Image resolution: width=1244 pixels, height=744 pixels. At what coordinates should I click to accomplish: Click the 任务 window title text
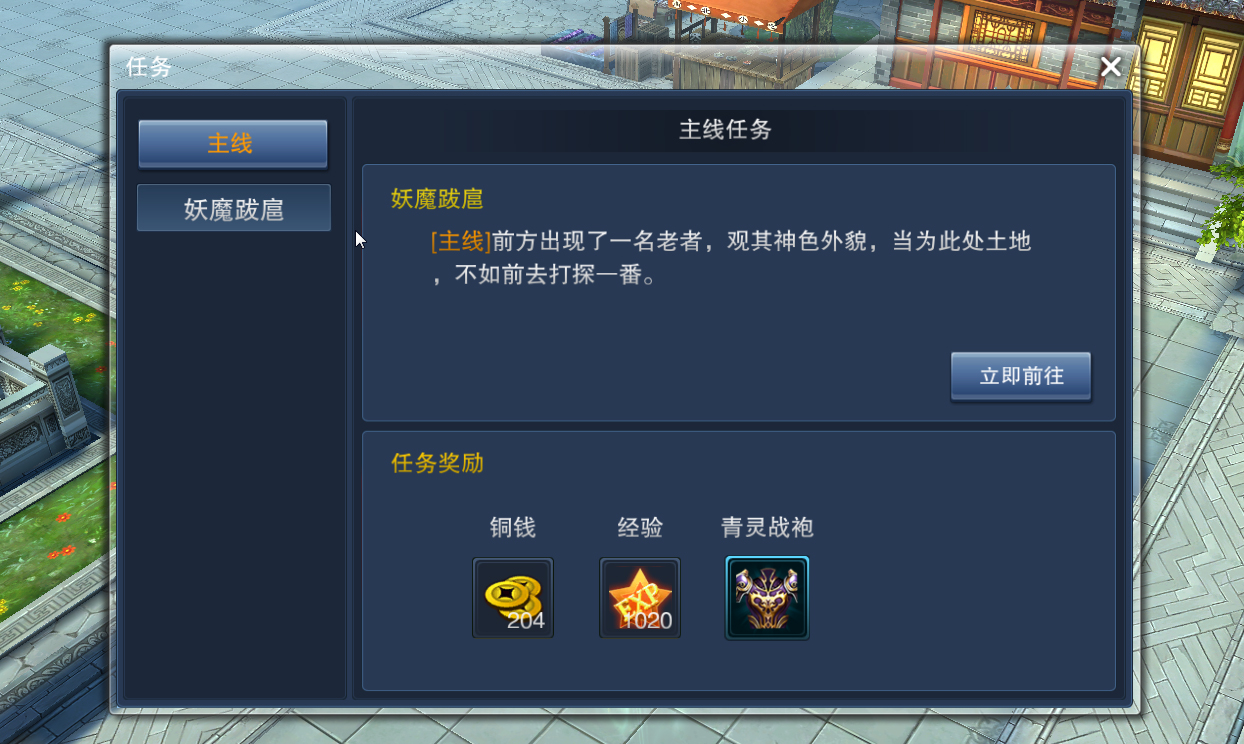tap(149, 67)
